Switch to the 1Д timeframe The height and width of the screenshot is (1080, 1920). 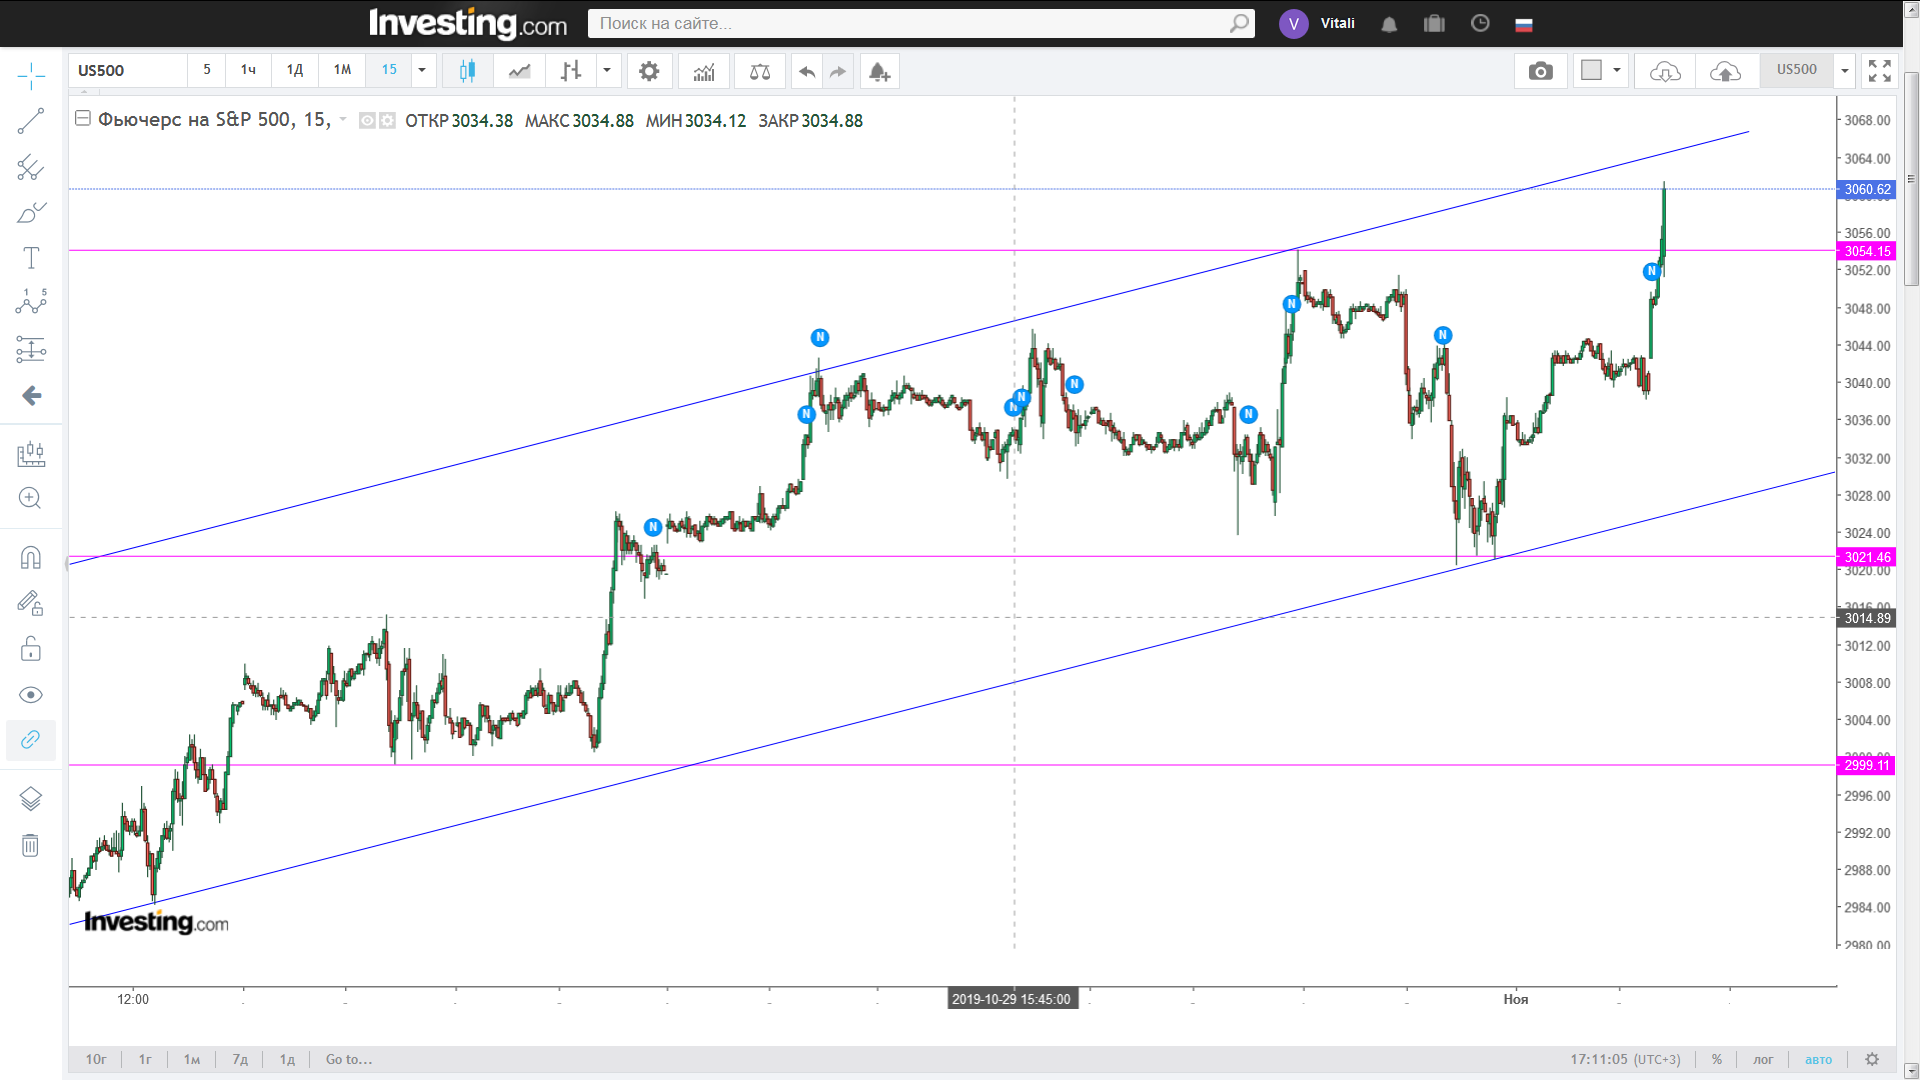coord(295,70)
